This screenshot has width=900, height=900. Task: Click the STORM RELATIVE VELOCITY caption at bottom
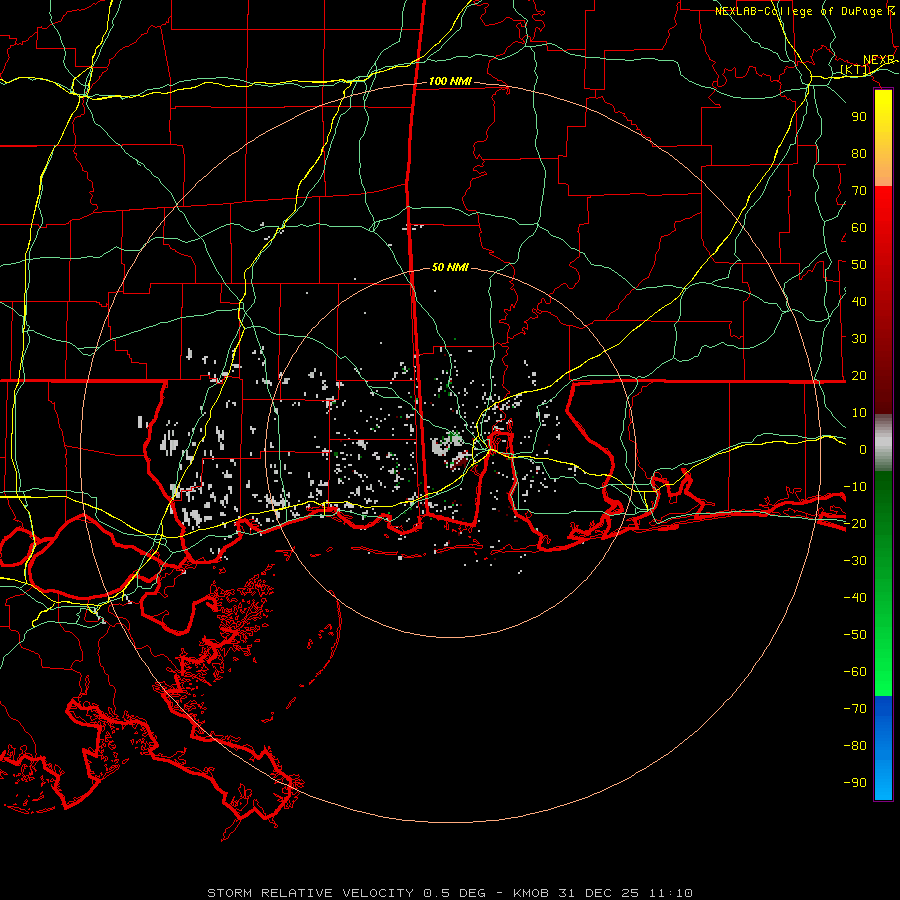449,893
